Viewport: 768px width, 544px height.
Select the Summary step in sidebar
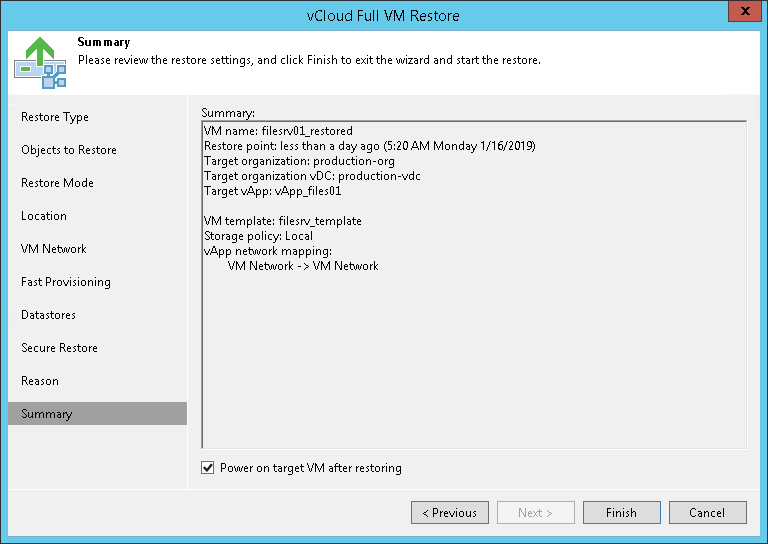(47, 414)
